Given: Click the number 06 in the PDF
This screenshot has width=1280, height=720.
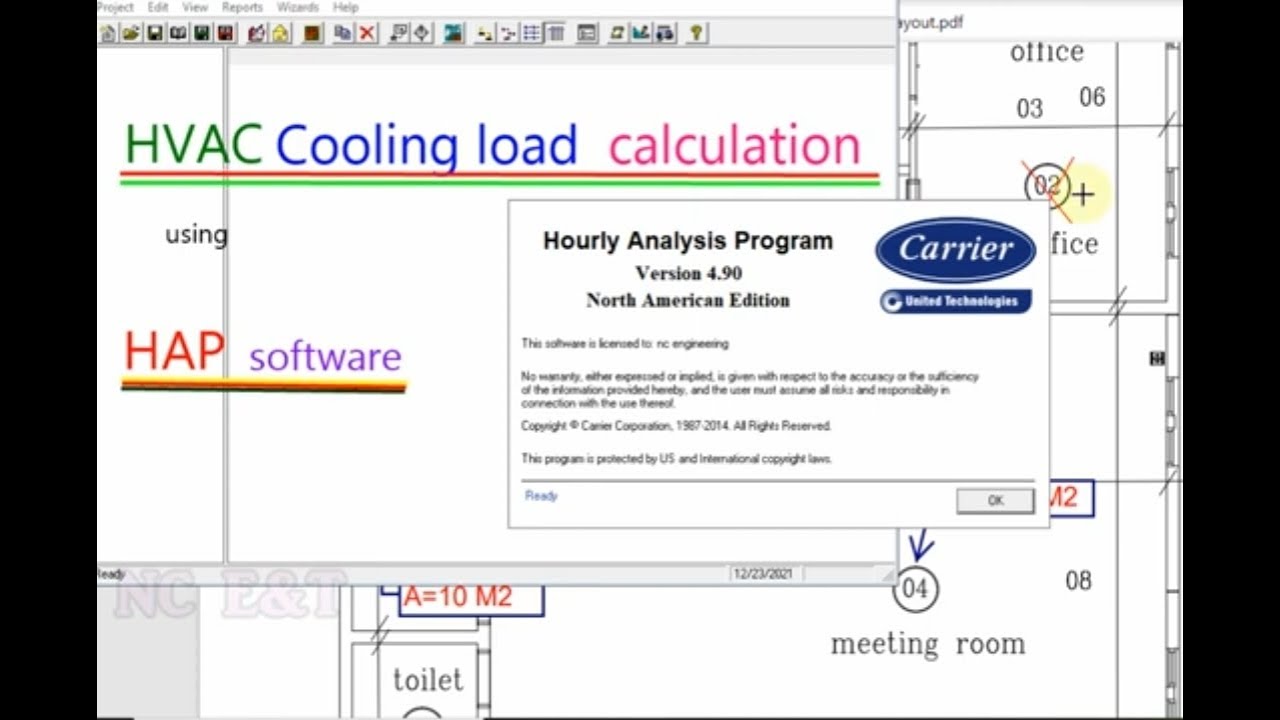Looking at the screenshot, I should pos(1092,97).
